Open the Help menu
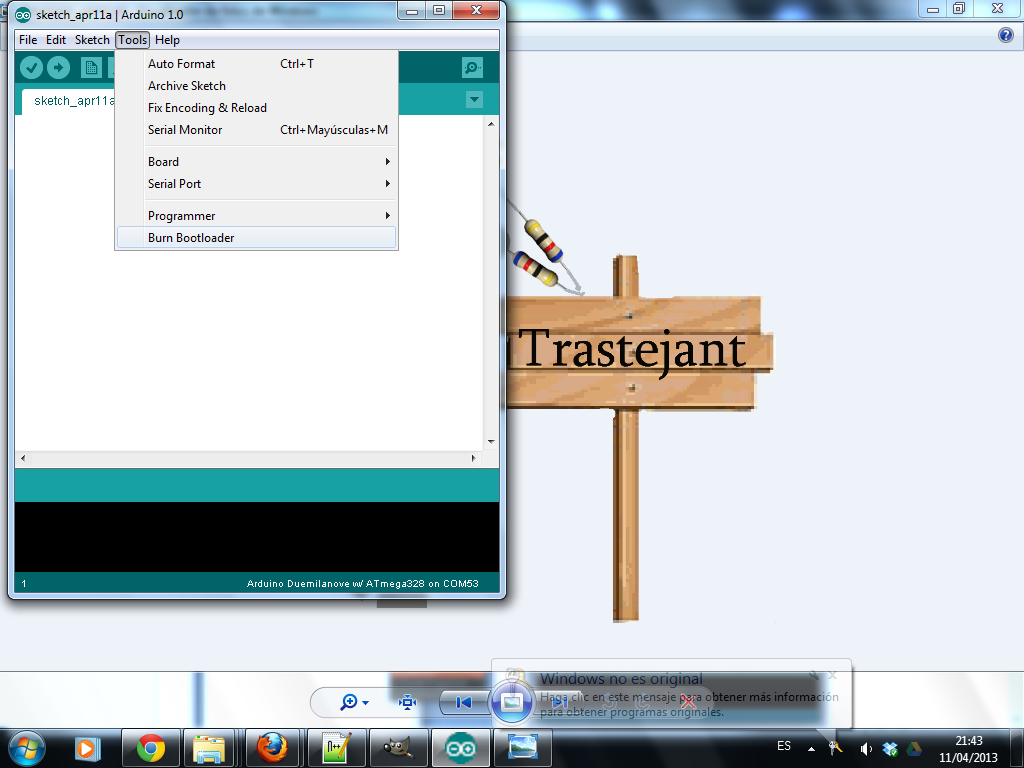The image size is (1024, 768). (x=167, y=40)
